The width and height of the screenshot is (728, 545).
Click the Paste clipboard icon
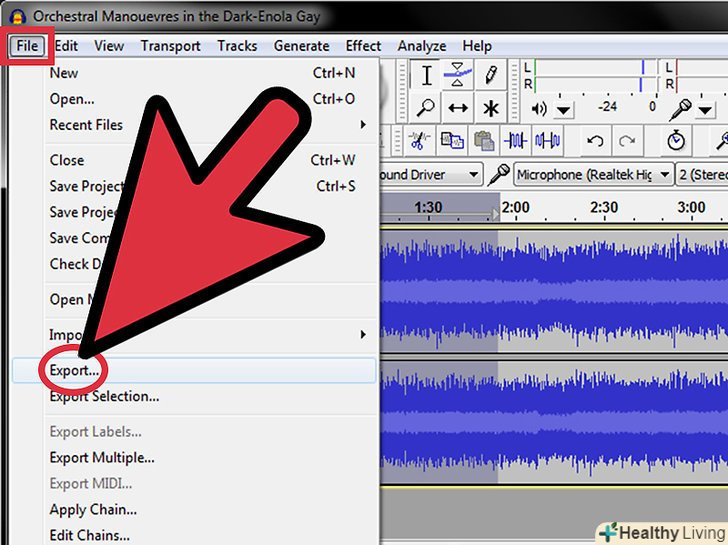click(484, 140)
